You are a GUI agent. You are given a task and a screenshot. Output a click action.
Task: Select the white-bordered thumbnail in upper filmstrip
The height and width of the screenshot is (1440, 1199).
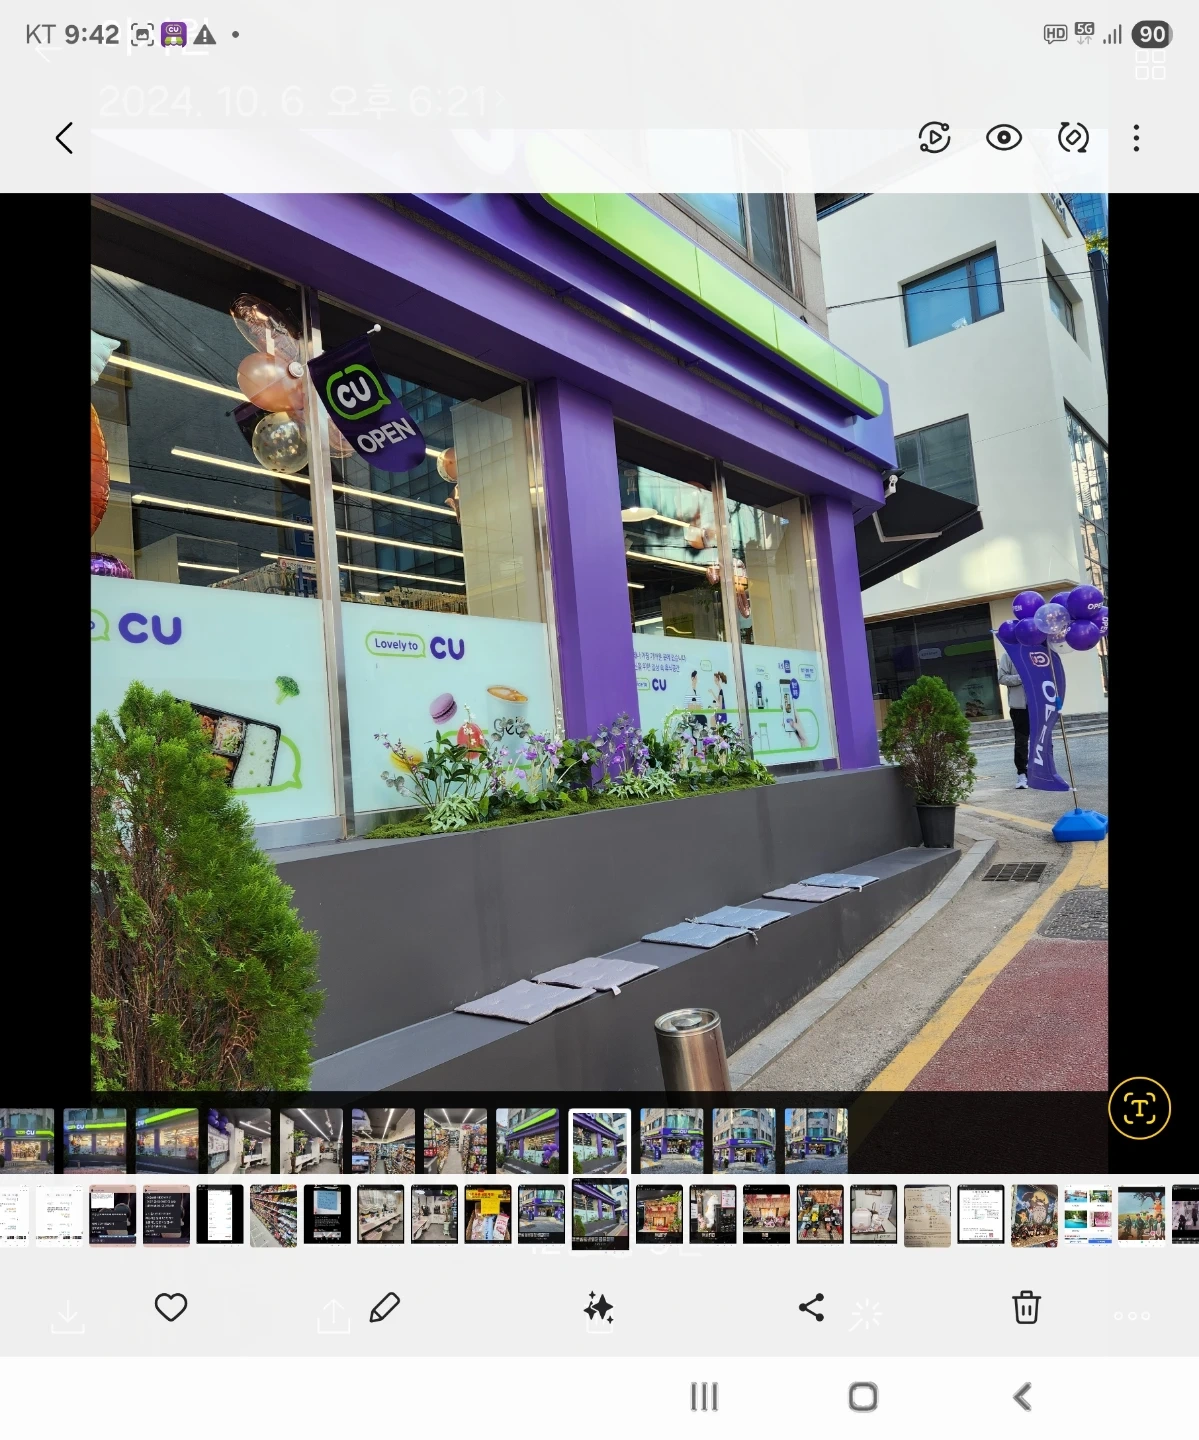[x=600, y=1141]
